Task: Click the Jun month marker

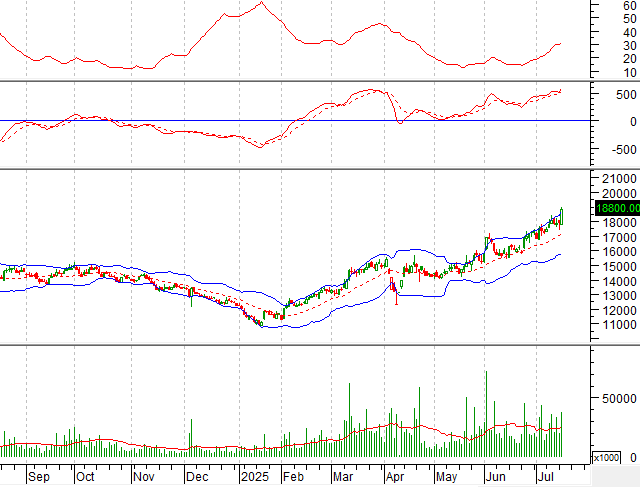Action: pos(494,478)
